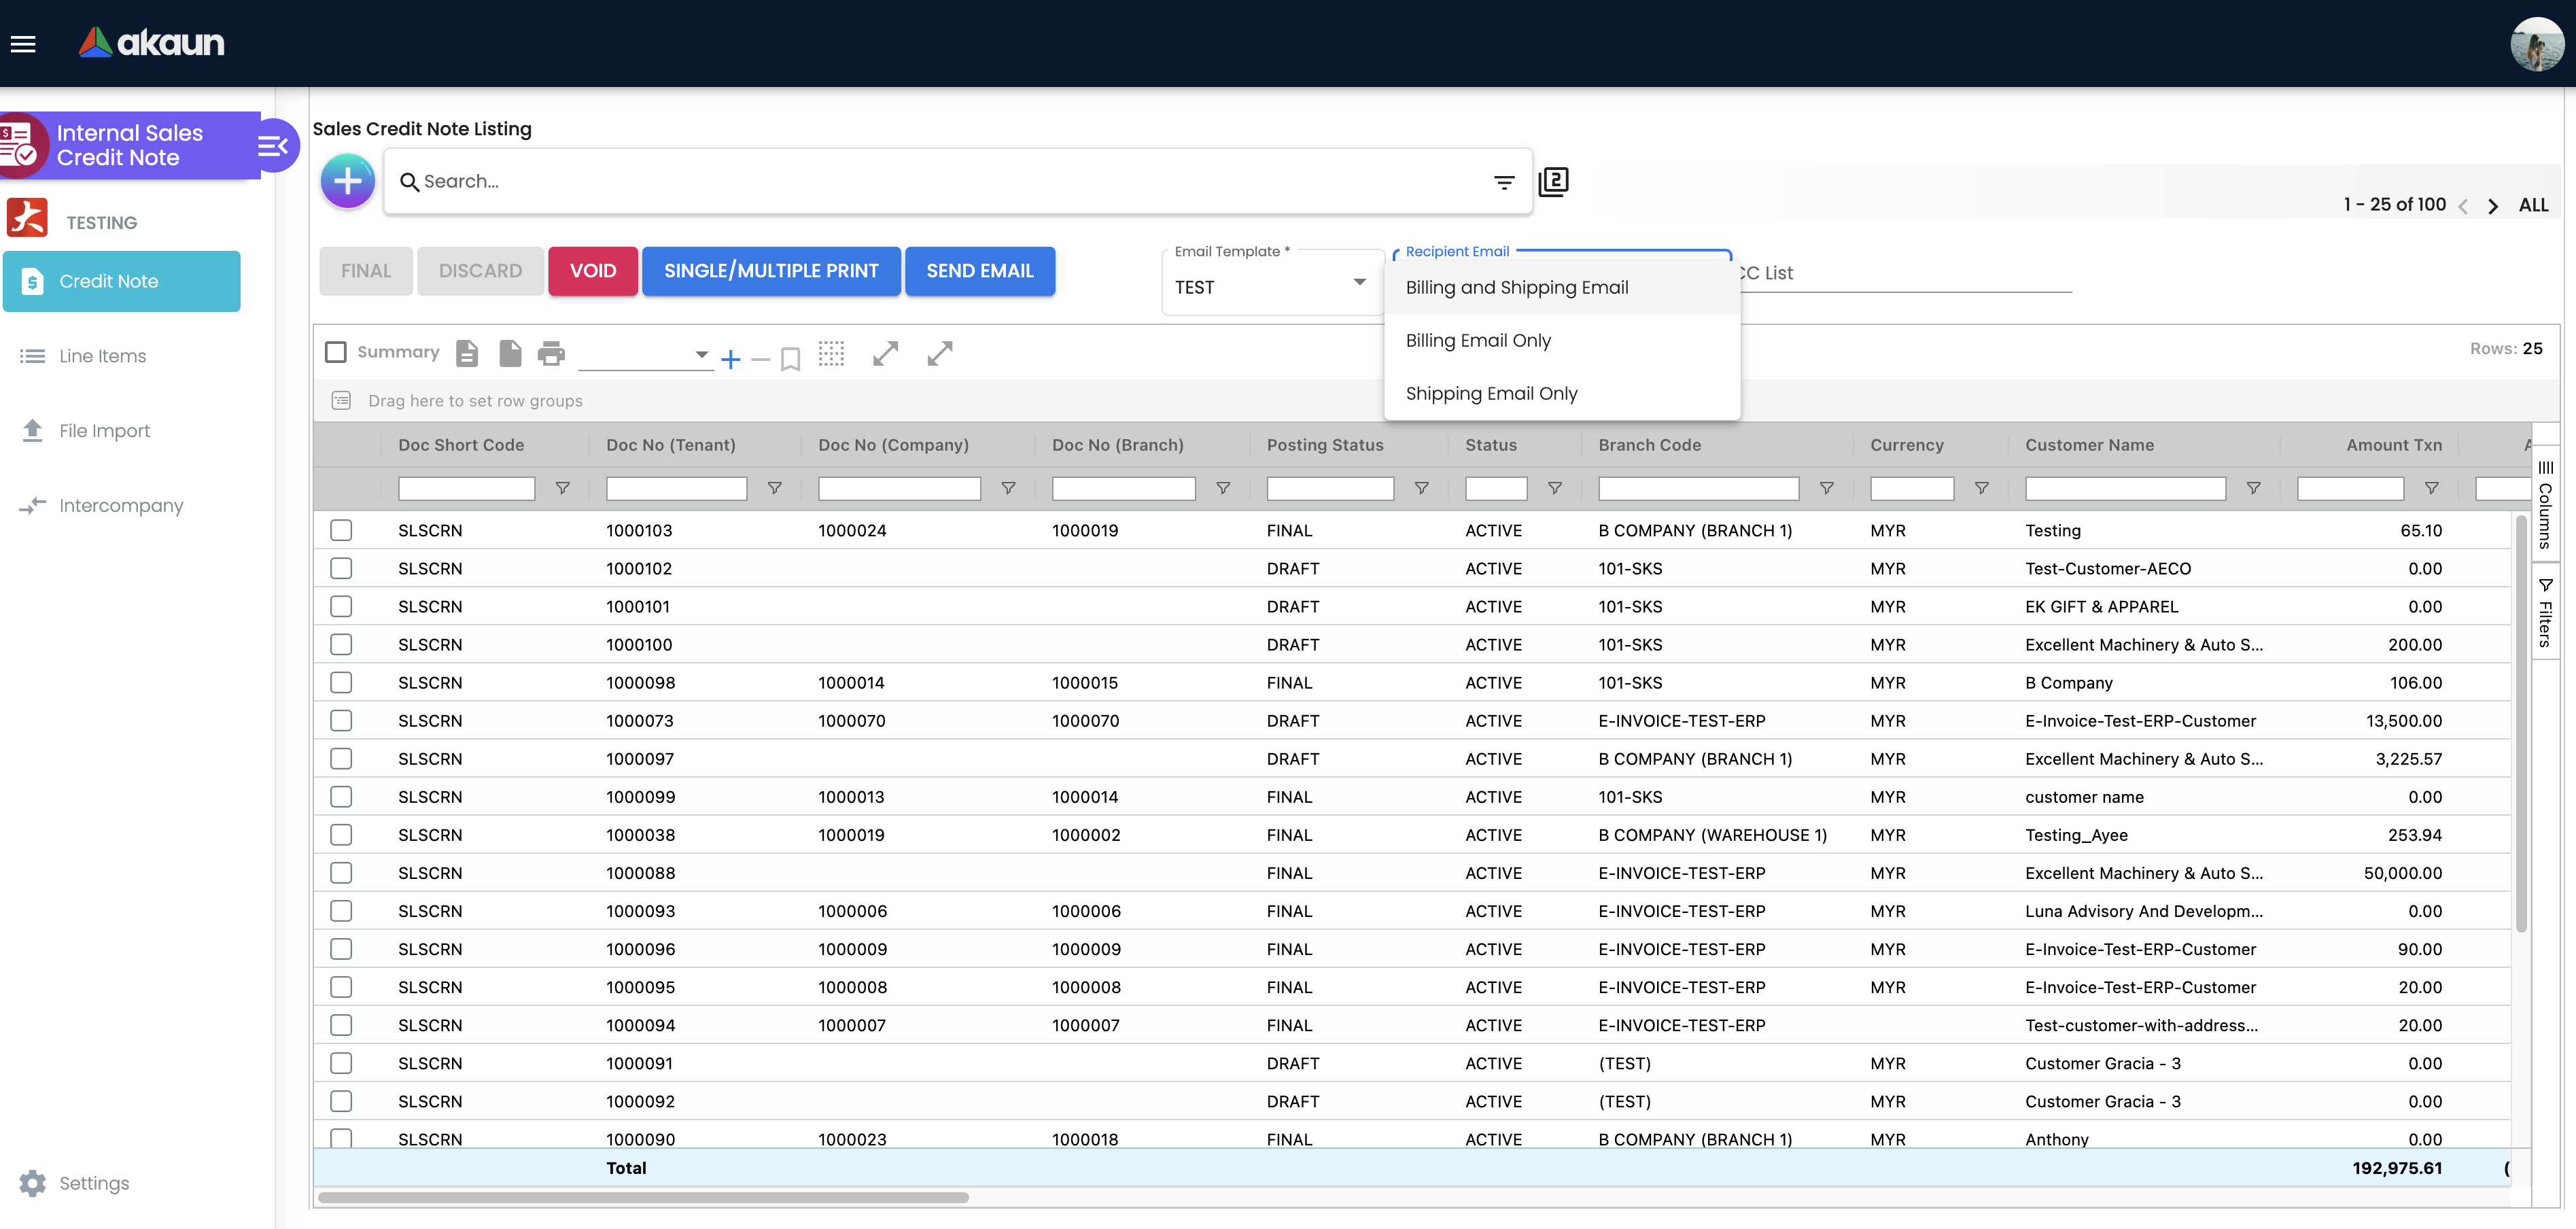Click the dotted grid layout icon
Viewport: 2576px width, 1229px height.
pyautogui.click(x=831, y=353)
